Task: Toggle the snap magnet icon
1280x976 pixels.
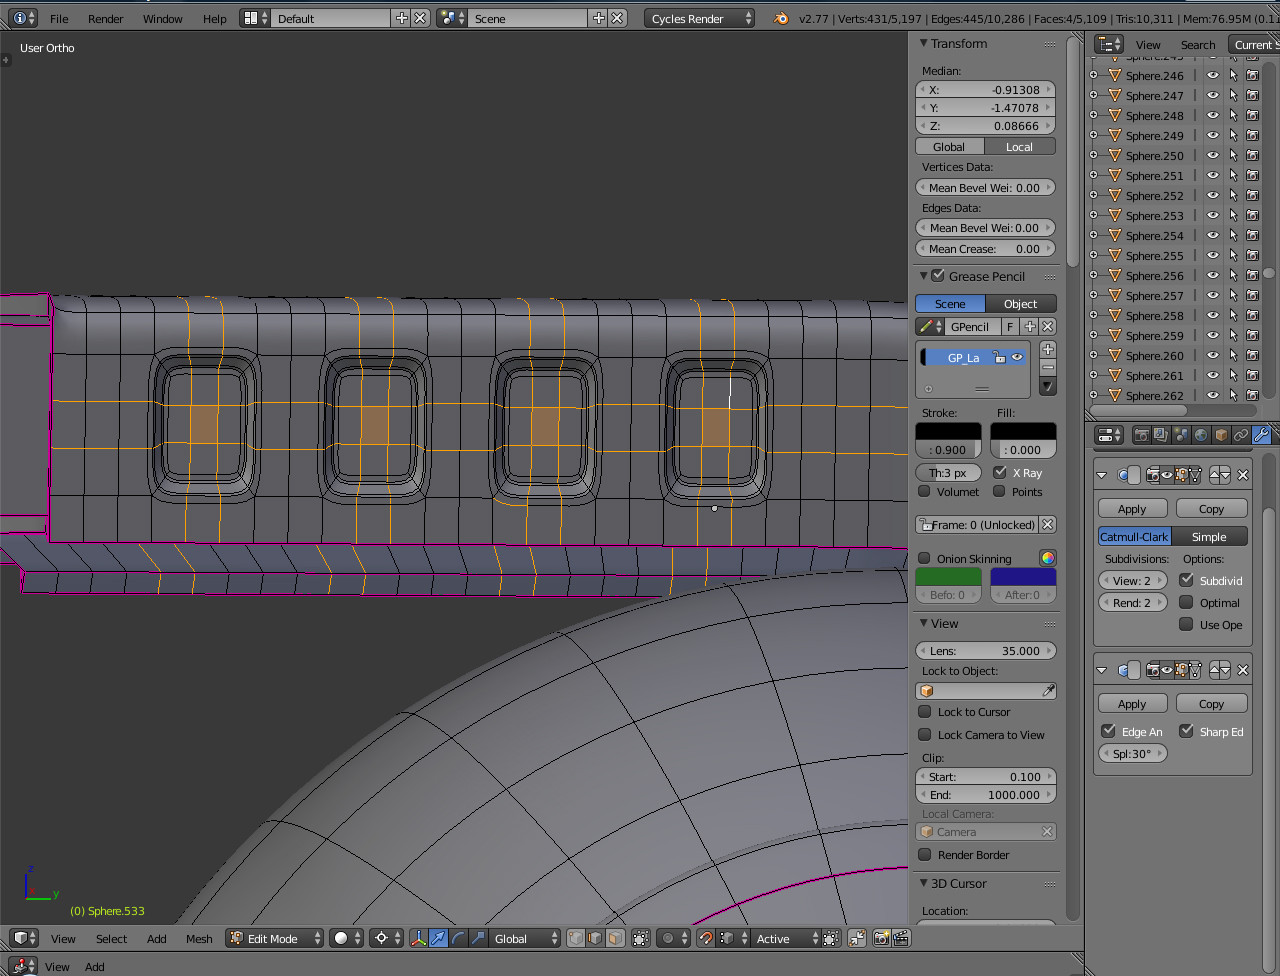Action: pos(706,938)
